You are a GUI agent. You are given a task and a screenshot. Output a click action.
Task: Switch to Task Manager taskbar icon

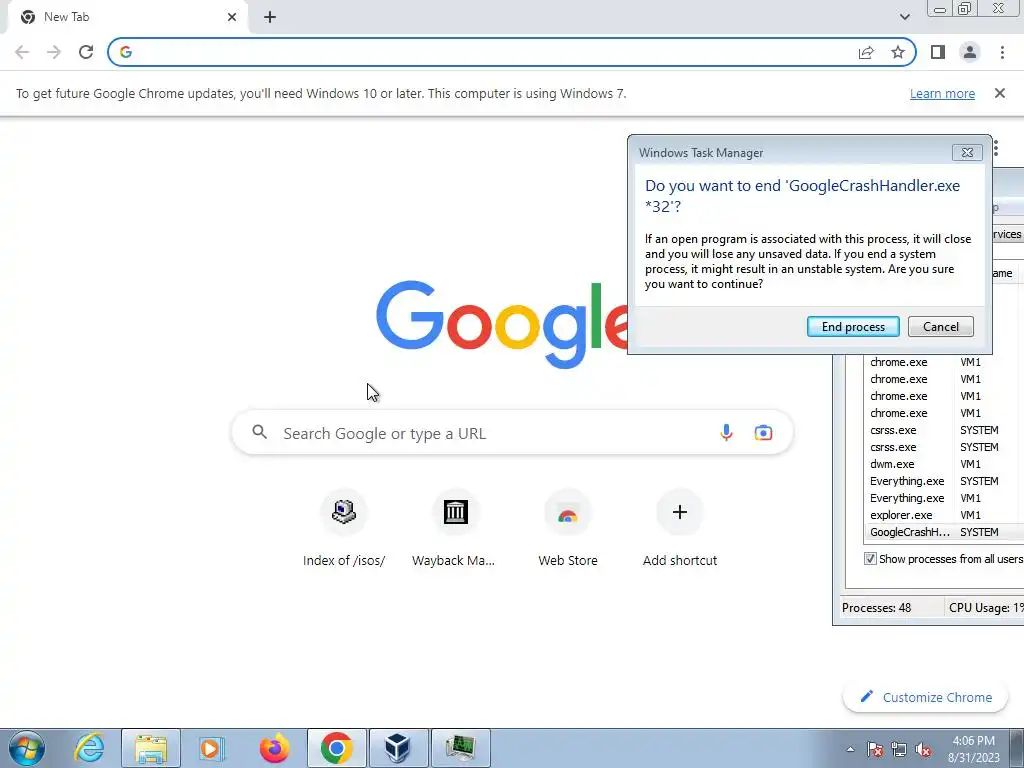tap(461, 748)
